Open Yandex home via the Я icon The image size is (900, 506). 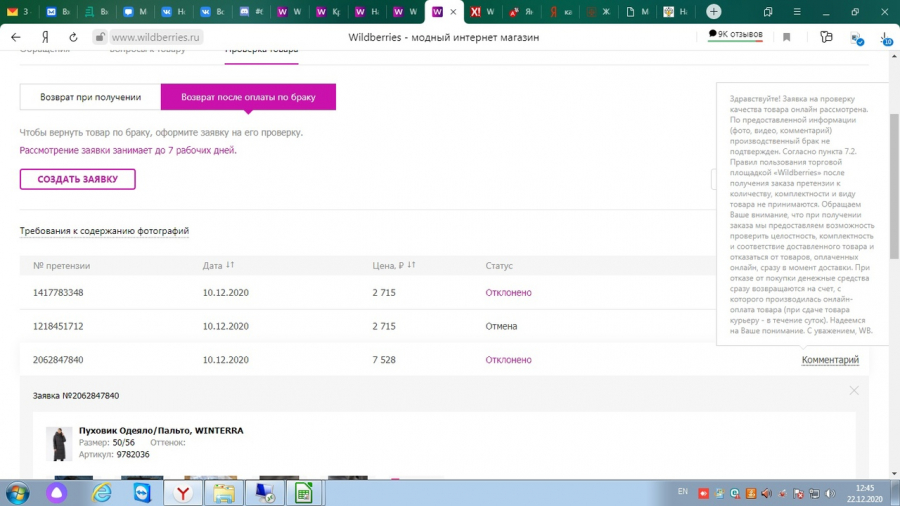point(45,37)
